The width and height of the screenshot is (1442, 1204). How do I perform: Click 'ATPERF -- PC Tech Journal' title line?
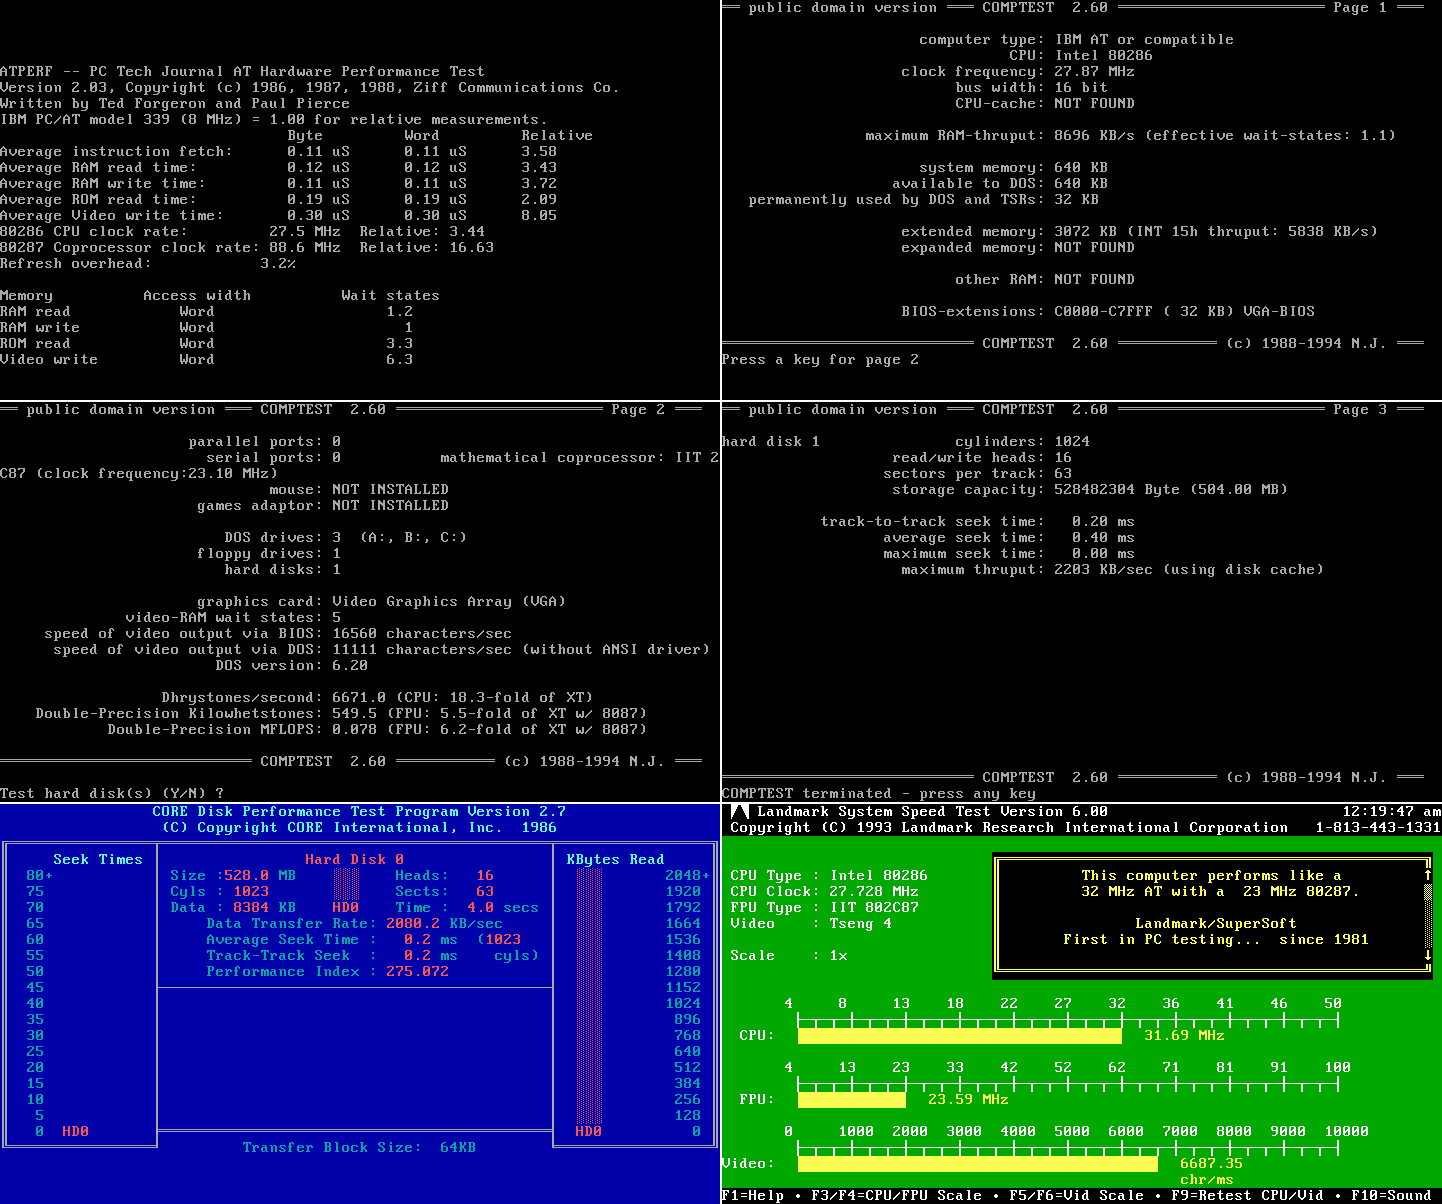click(243, 71)
